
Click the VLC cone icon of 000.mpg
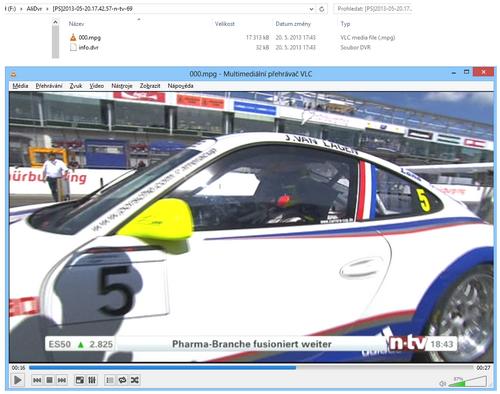73,37
